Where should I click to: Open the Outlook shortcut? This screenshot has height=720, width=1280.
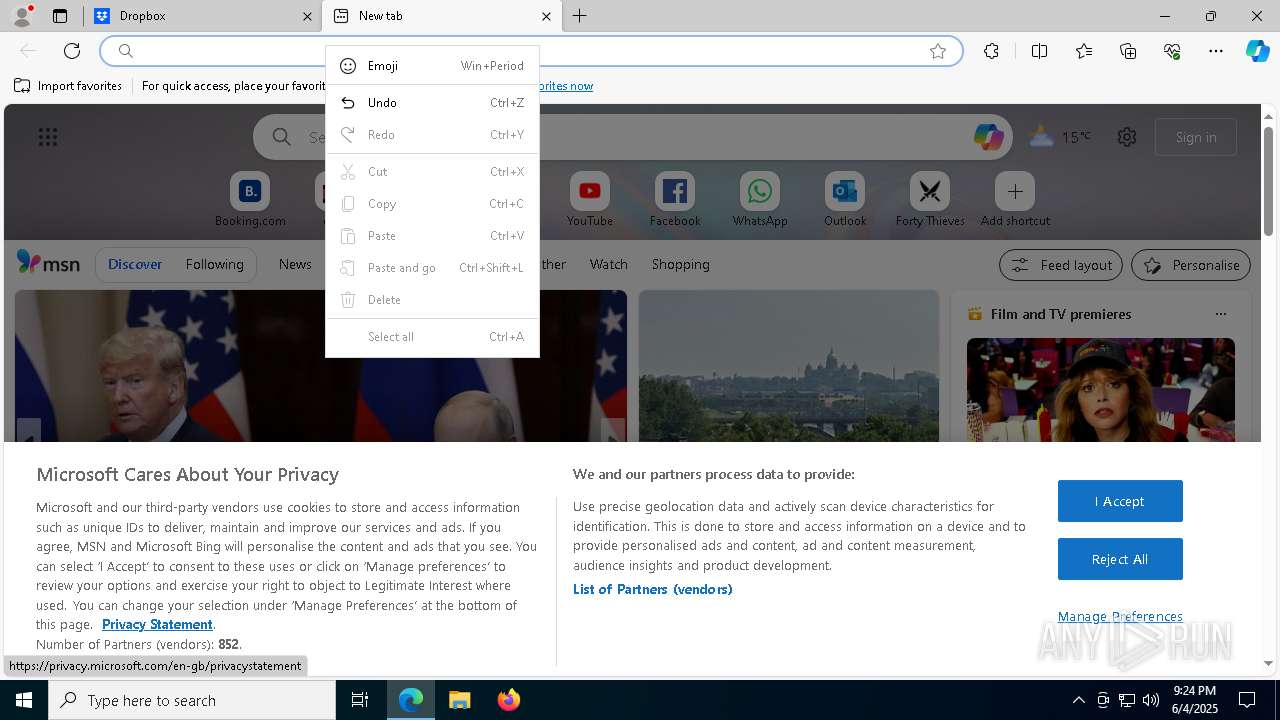coord(845,200)
